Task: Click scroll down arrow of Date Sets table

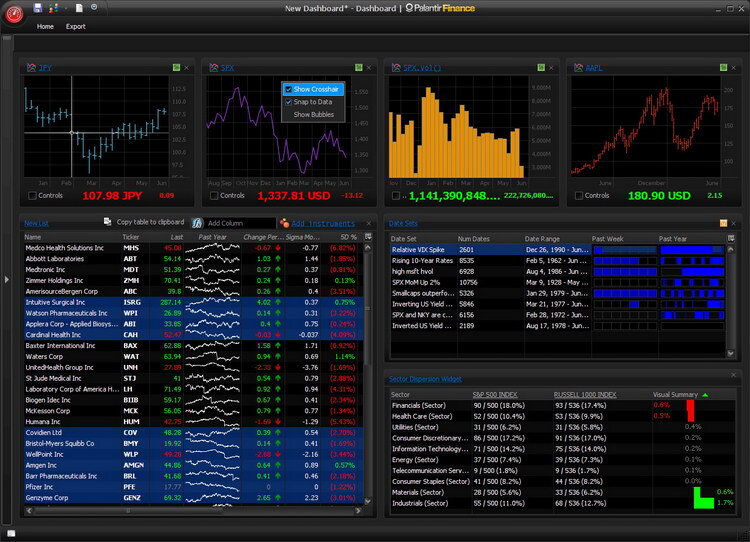Action: (x=731, y=354)
